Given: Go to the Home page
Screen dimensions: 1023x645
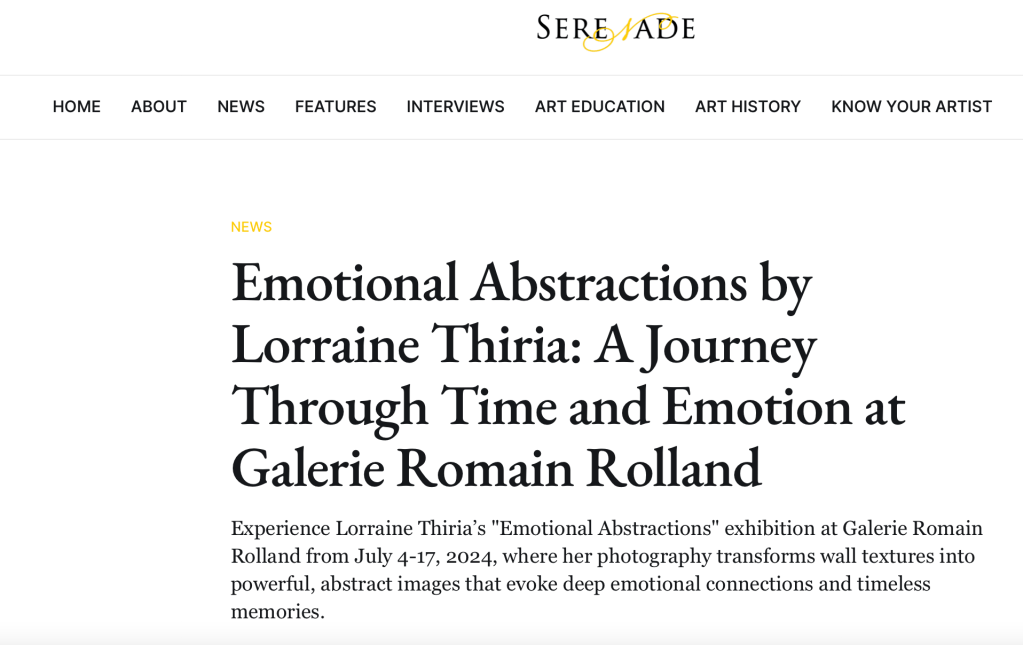Looking at the screenshot, I should [77, 107].
